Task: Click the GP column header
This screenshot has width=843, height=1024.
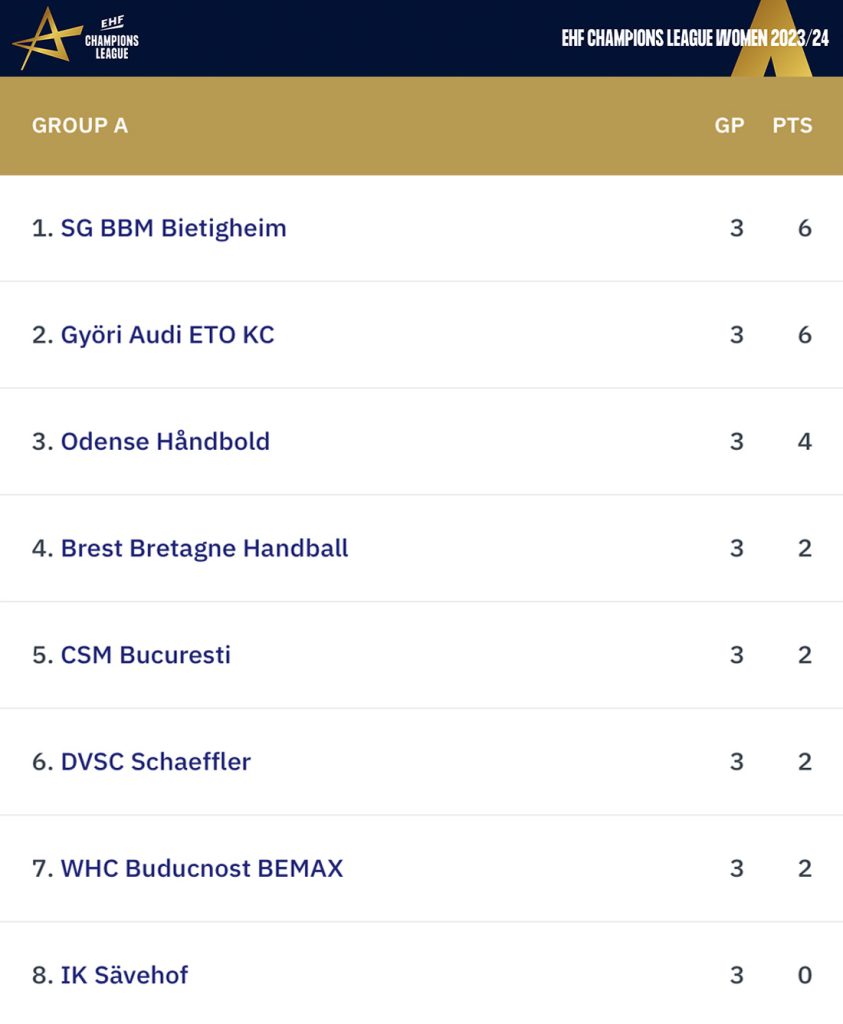Action: coord(729,125)
